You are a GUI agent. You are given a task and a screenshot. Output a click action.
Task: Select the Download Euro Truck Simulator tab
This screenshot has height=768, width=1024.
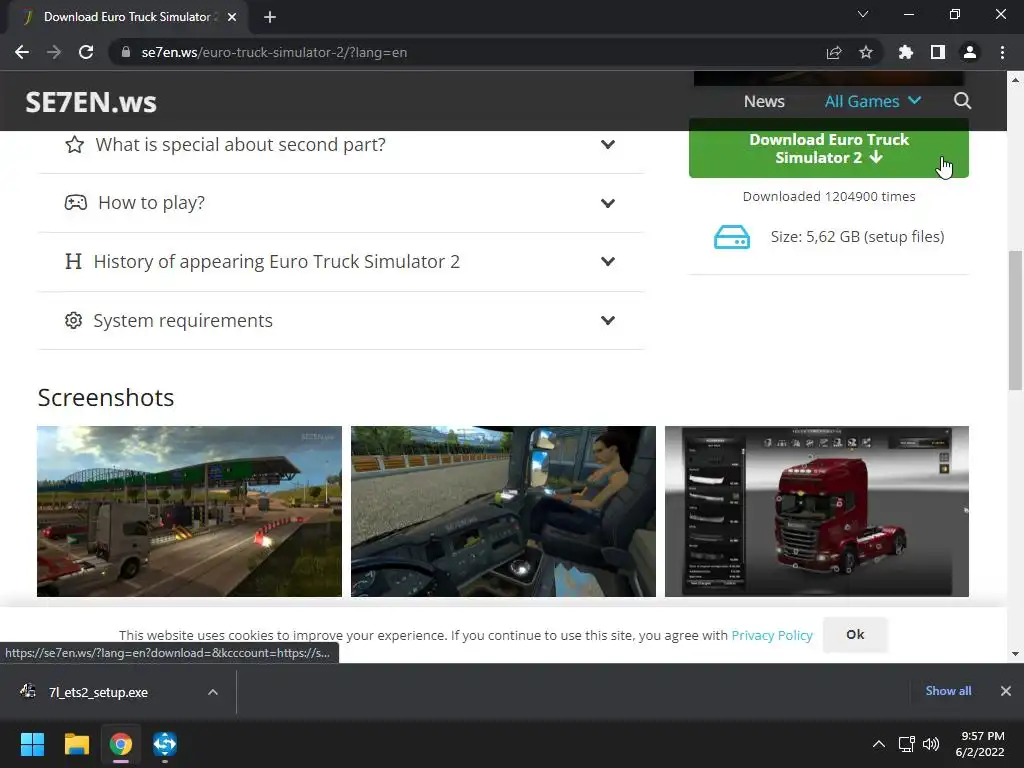(127, 17)
